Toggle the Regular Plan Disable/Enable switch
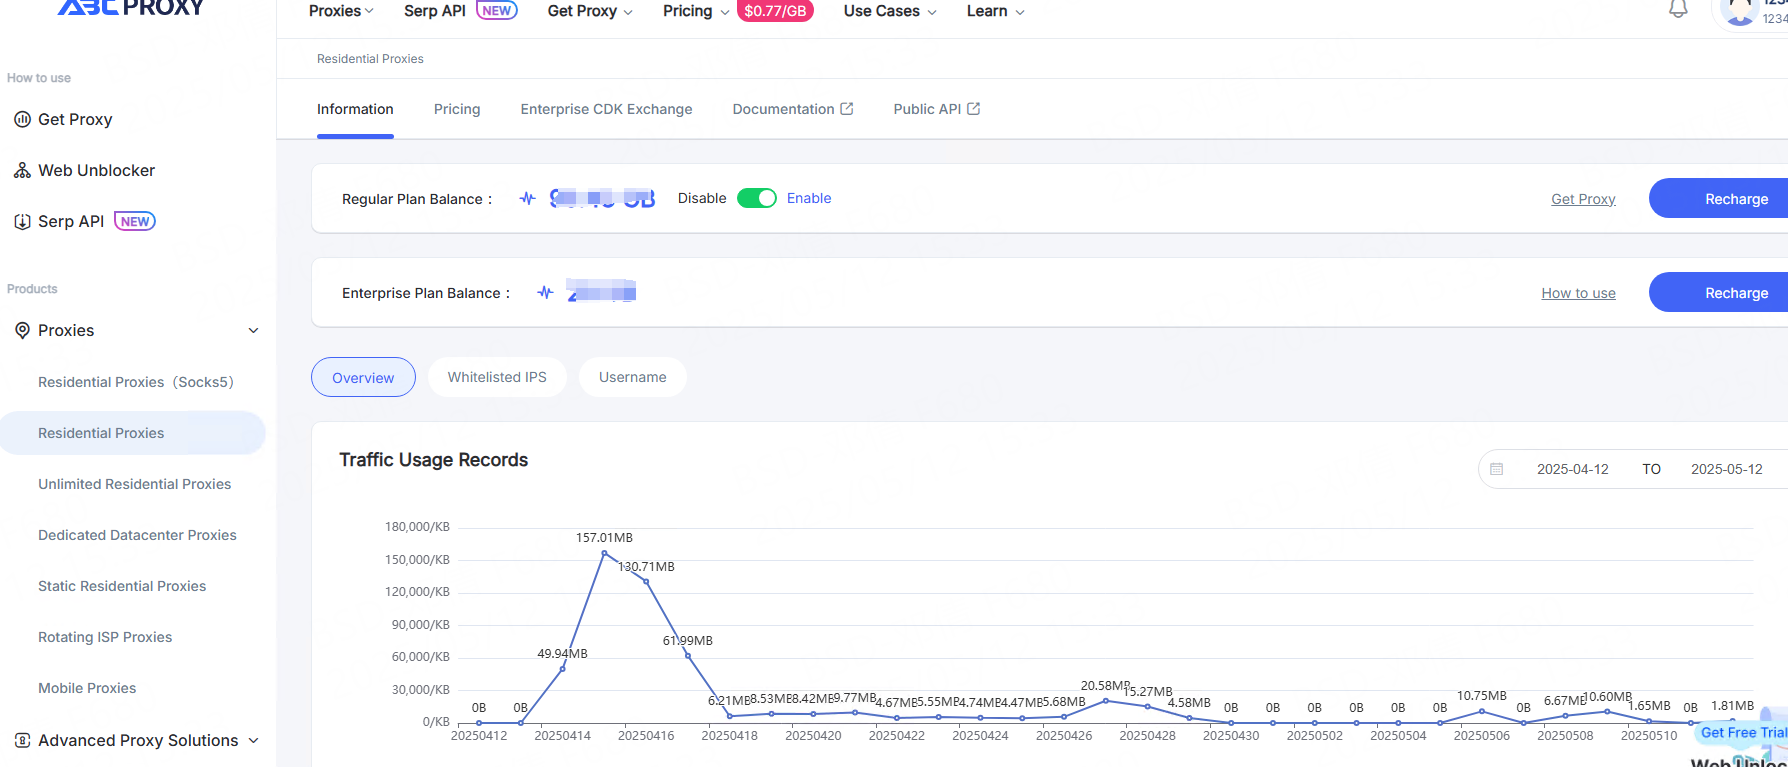The width and height of the screenshot is (1788, 767). 757,198
